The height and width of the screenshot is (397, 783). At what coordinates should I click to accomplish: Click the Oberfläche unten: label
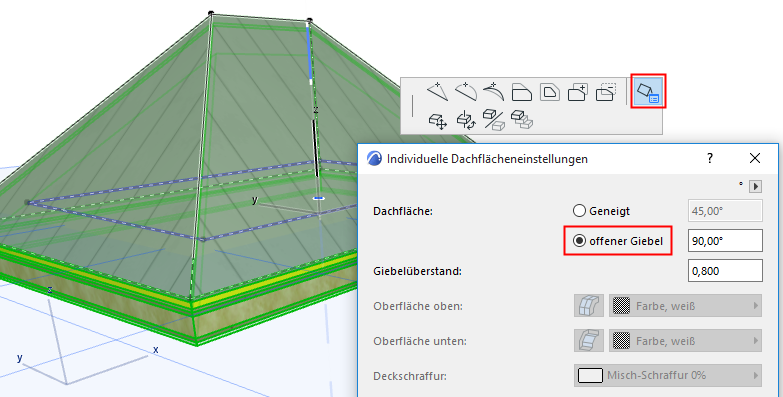[x=420, y=341]
